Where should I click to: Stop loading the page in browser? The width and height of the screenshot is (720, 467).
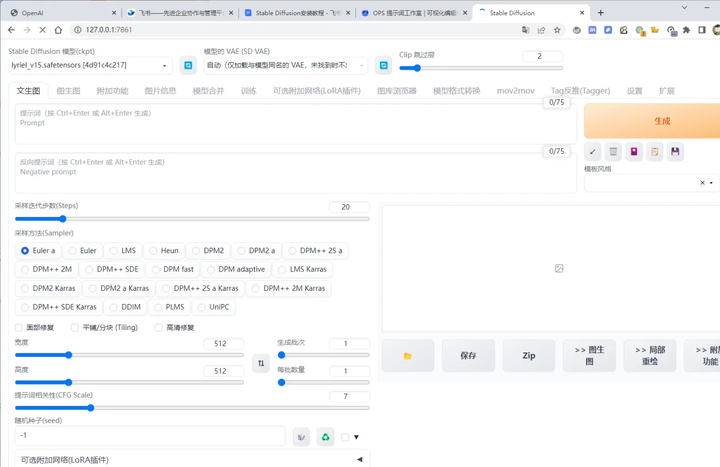click(42, 30)
